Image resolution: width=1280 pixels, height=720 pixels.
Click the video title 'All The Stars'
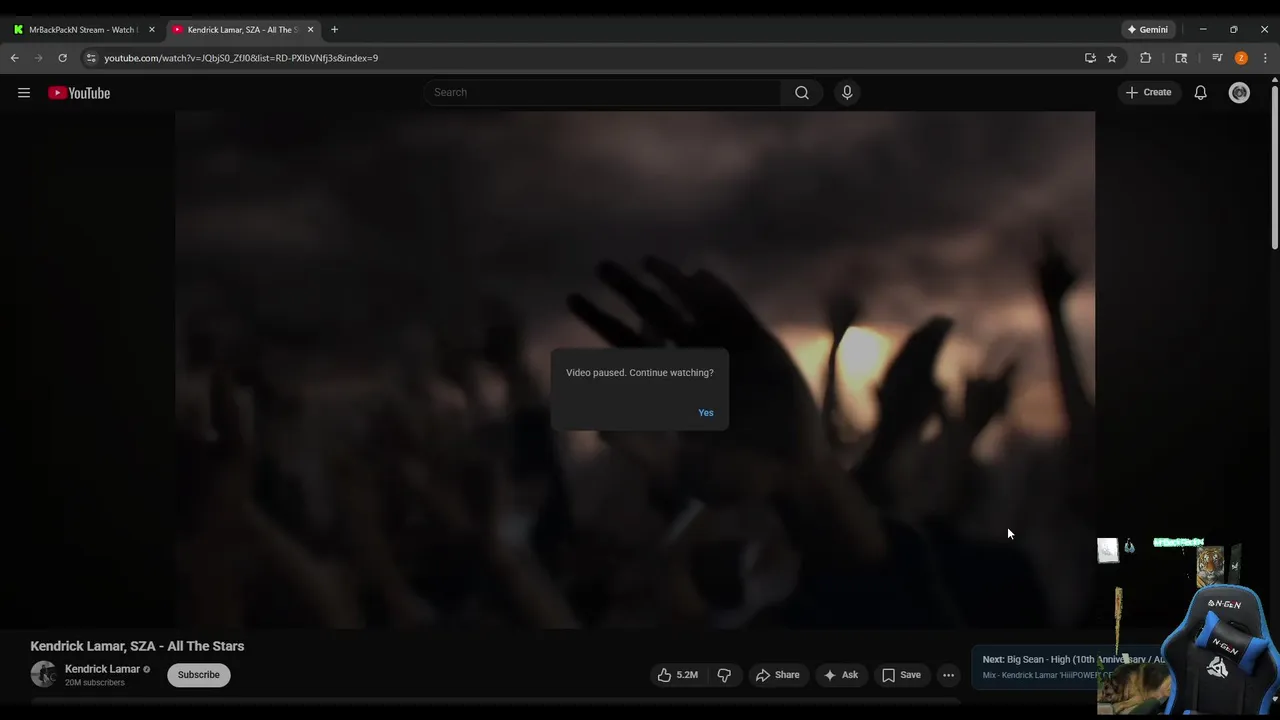point(137,646)
